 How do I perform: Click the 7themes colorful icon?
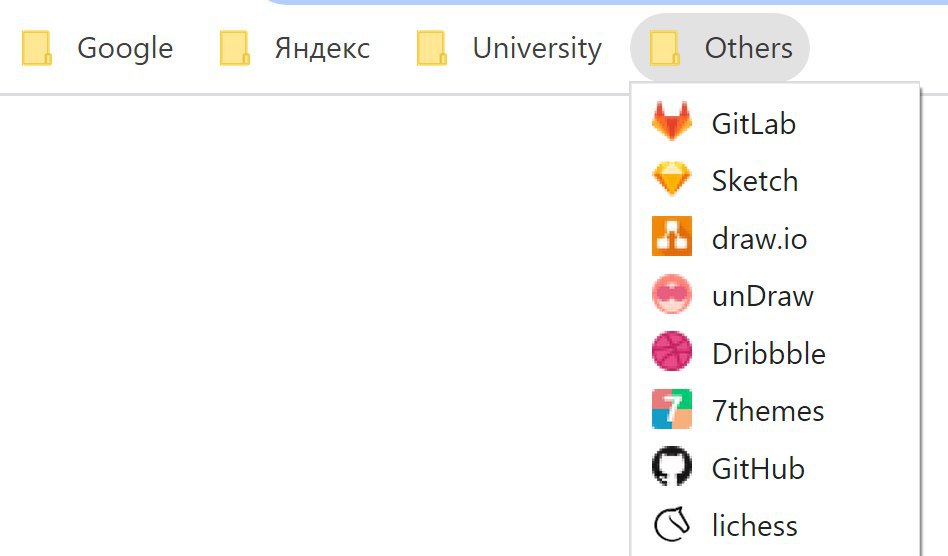tap(672, 409)
